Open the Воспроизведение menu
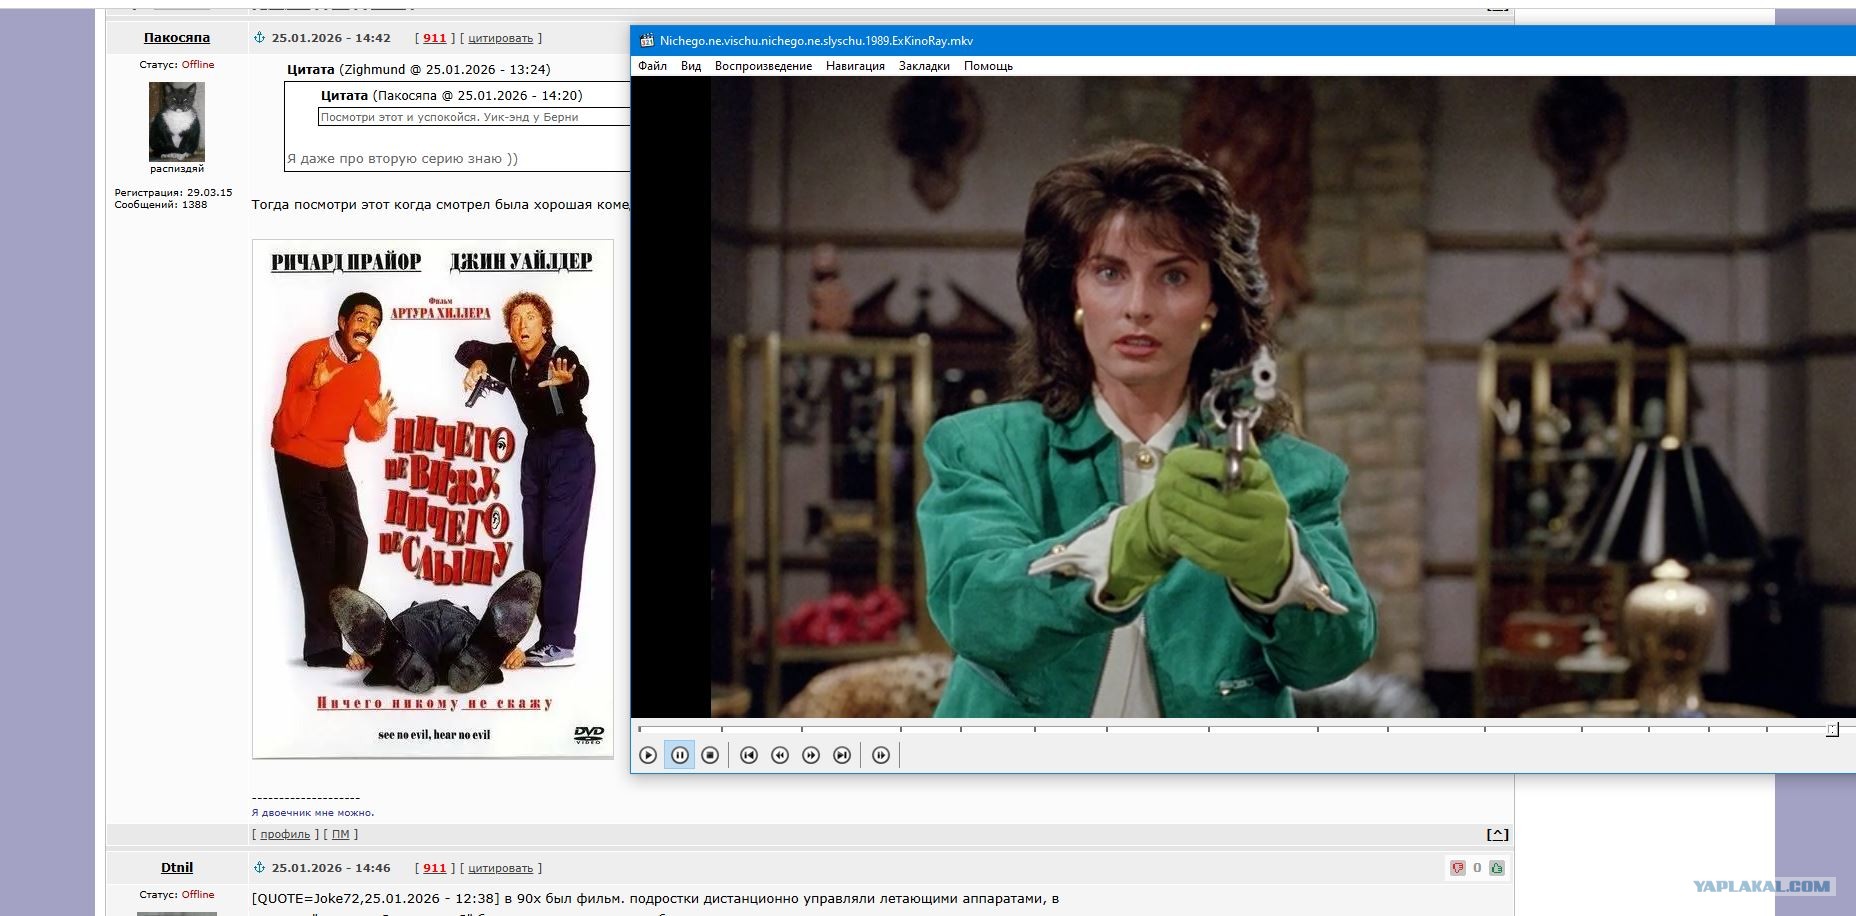This screenshot has height=916, width=1856. pyautogui.click(x=763, y=66)
